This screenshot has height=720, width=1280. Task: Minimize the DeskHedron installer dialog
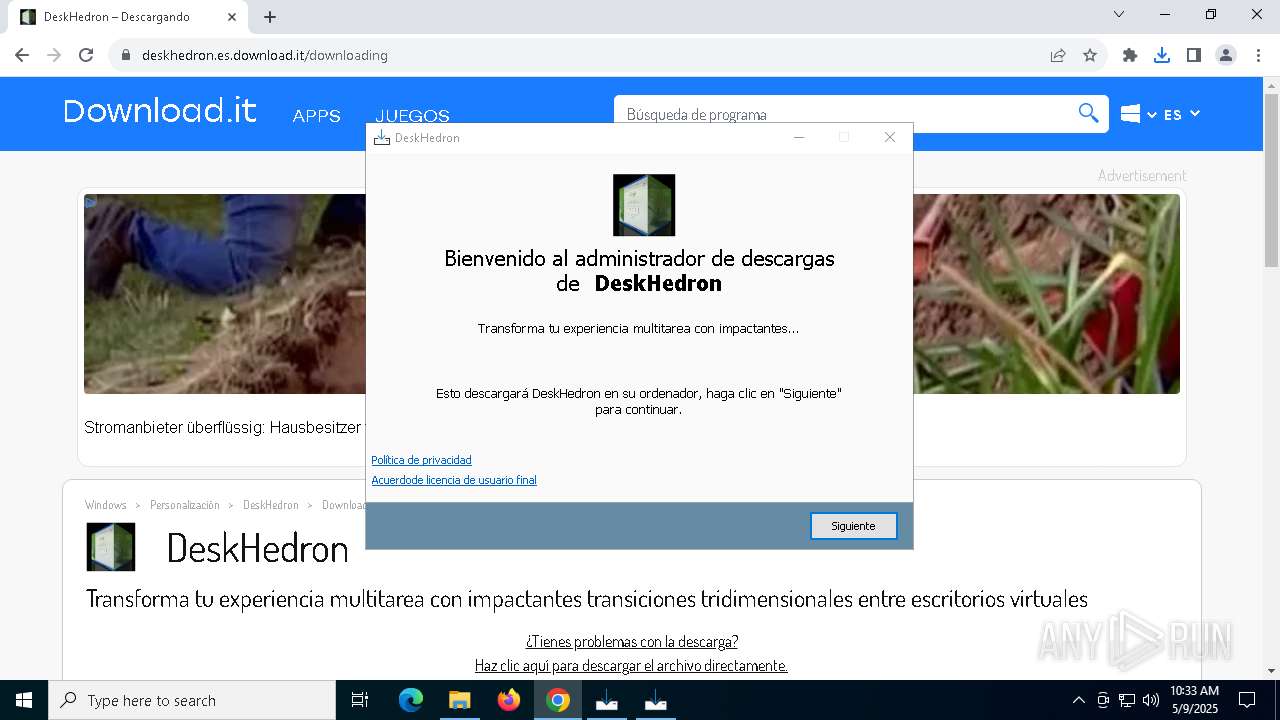click(x=799, y=138)
